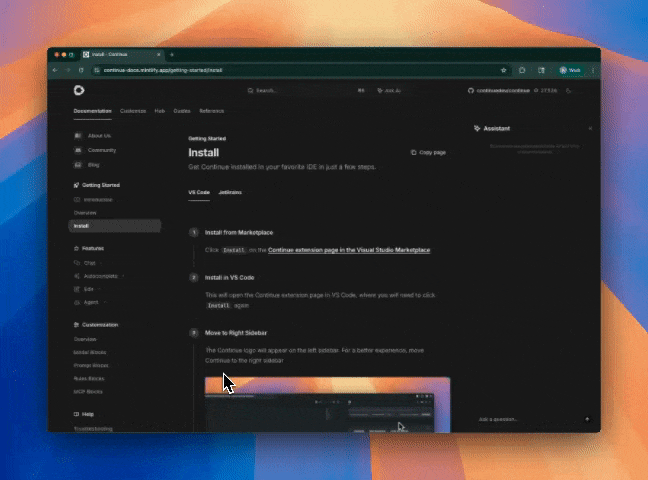The width and height of the screenshot is (648, 480).
Task: Select the JetBrains install tab
Action: pos(230,193)
